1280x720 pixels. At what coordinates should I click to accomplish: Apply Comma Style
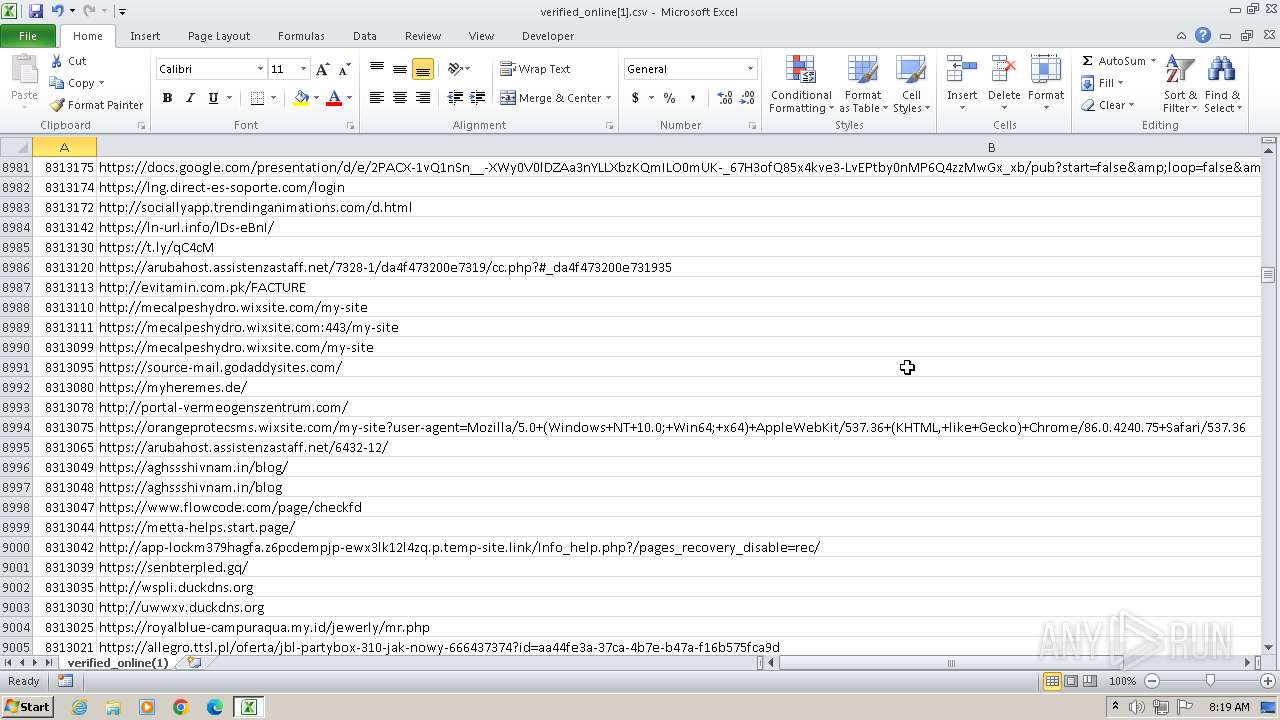pos(693,98)
